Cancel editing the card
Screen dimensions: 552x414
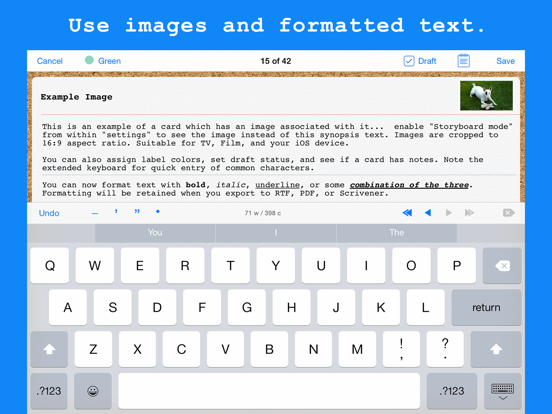(x=50, y=61)
